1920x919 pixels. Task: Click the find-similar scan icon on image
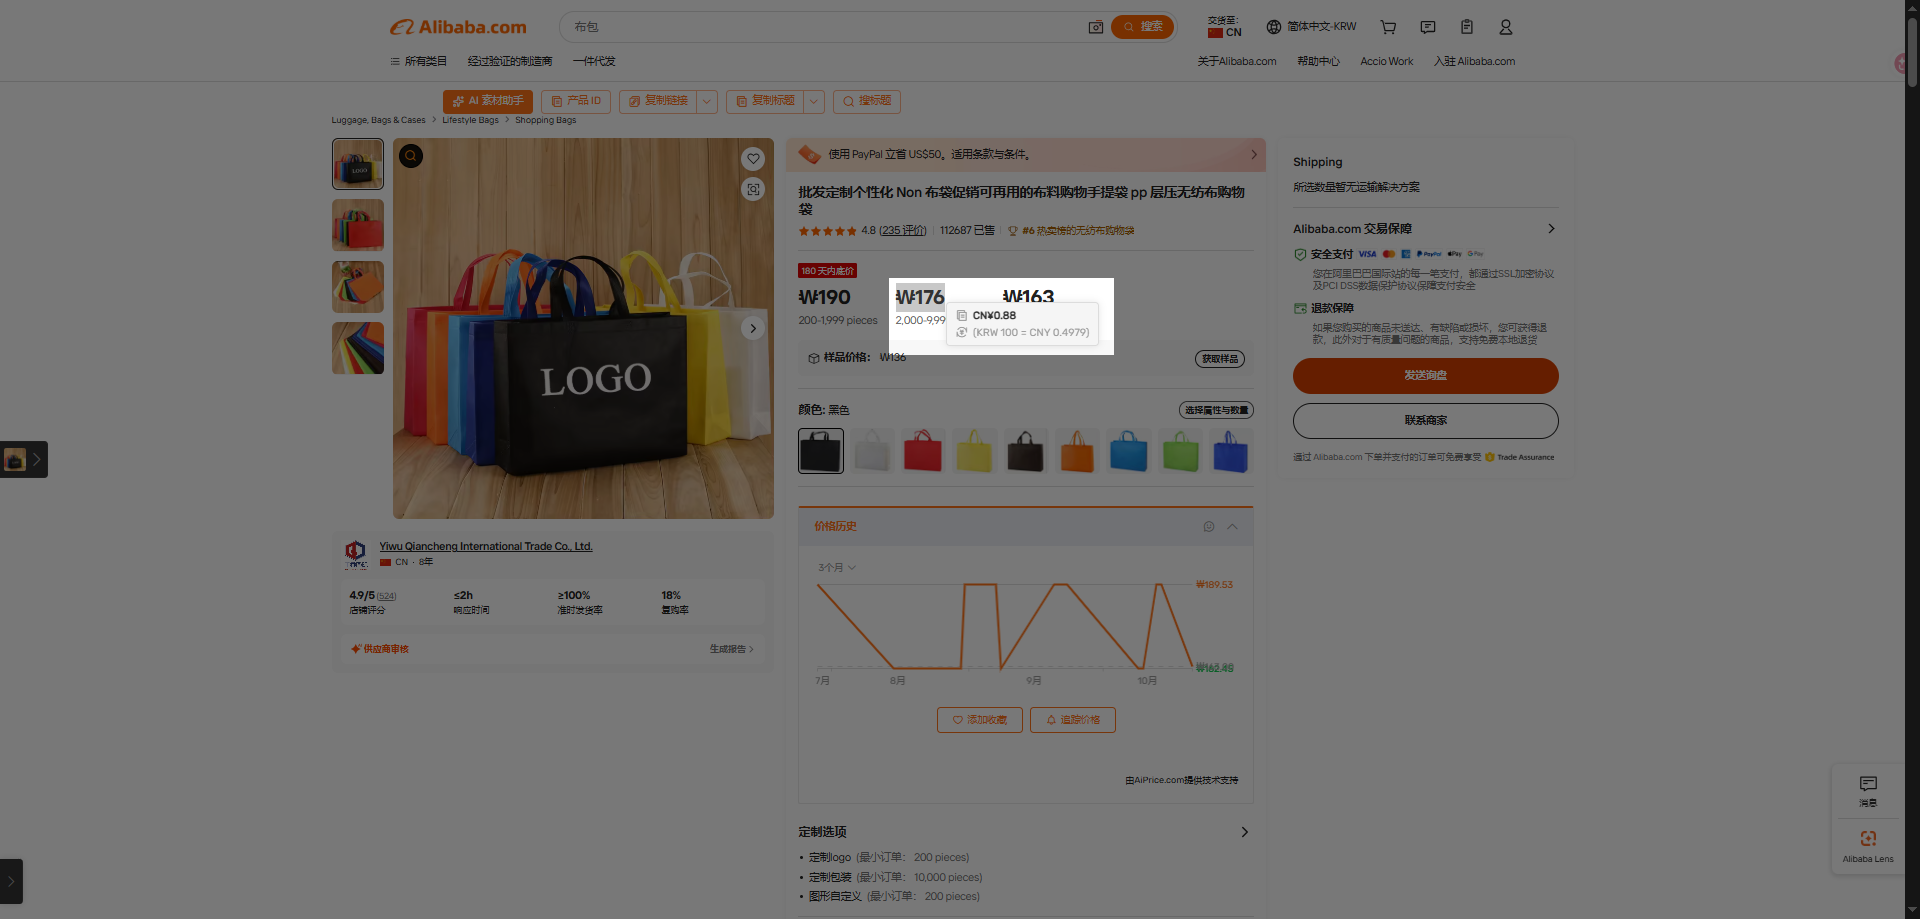point(753,189)
